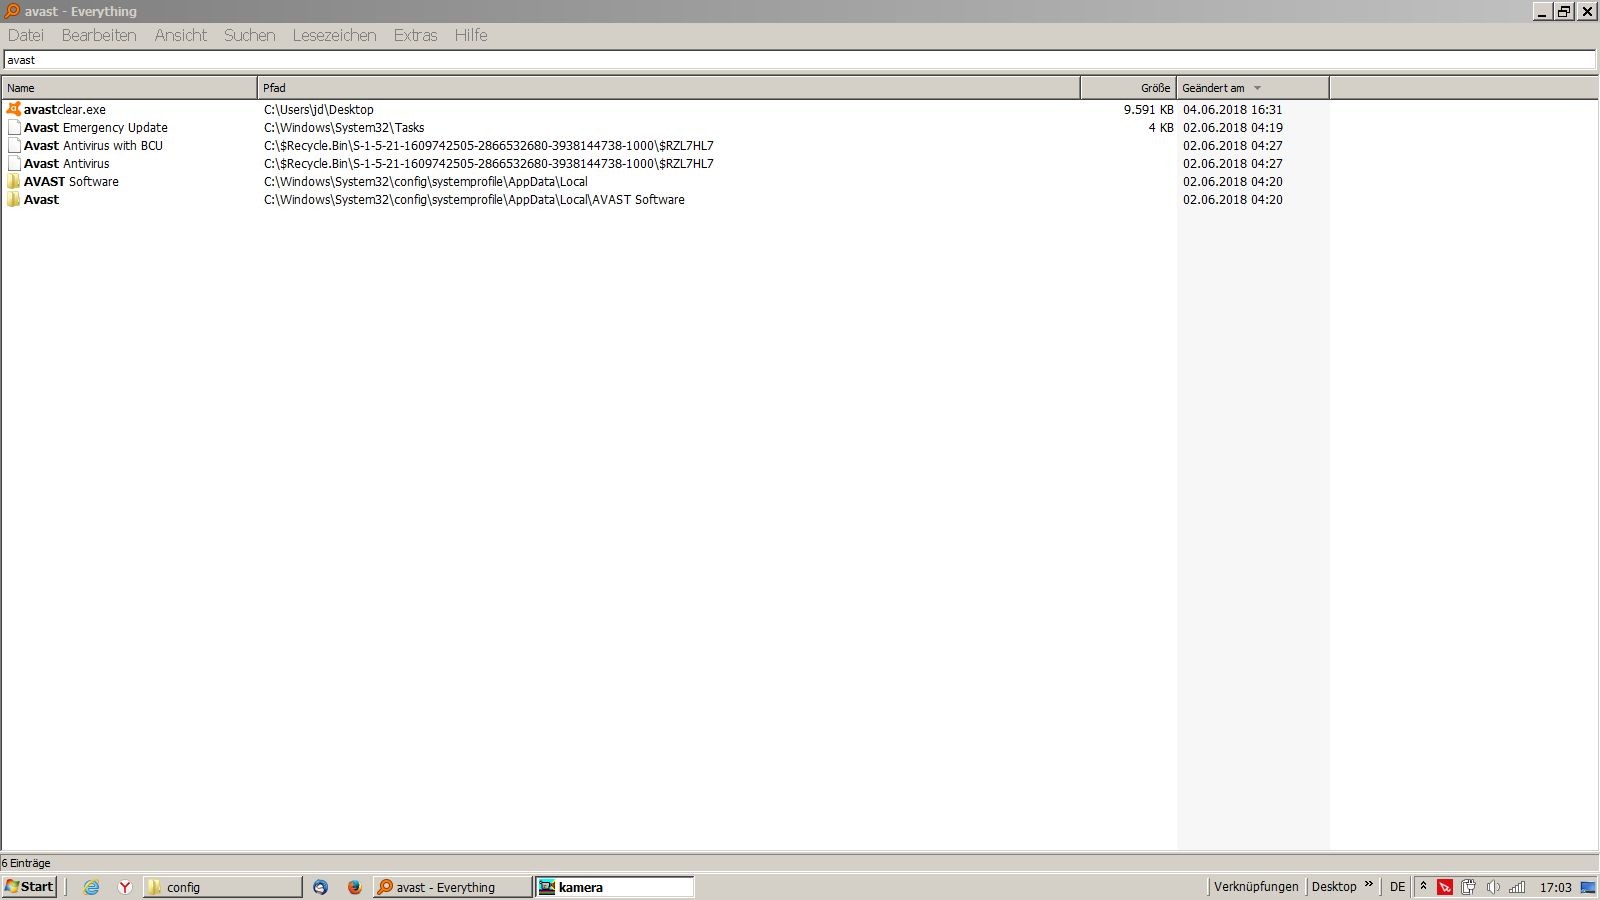The image size is (1600, 900).
Task: Click the search field containing avast
Action: pos(799,60)
